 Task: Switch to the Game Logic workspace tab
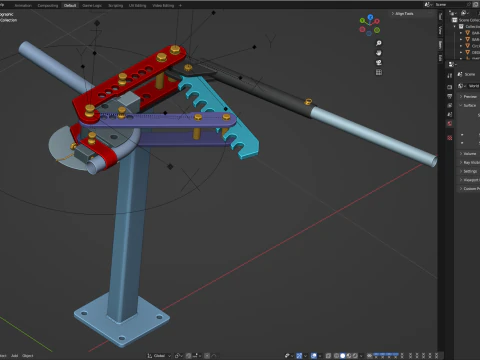(x=92, y=5)
